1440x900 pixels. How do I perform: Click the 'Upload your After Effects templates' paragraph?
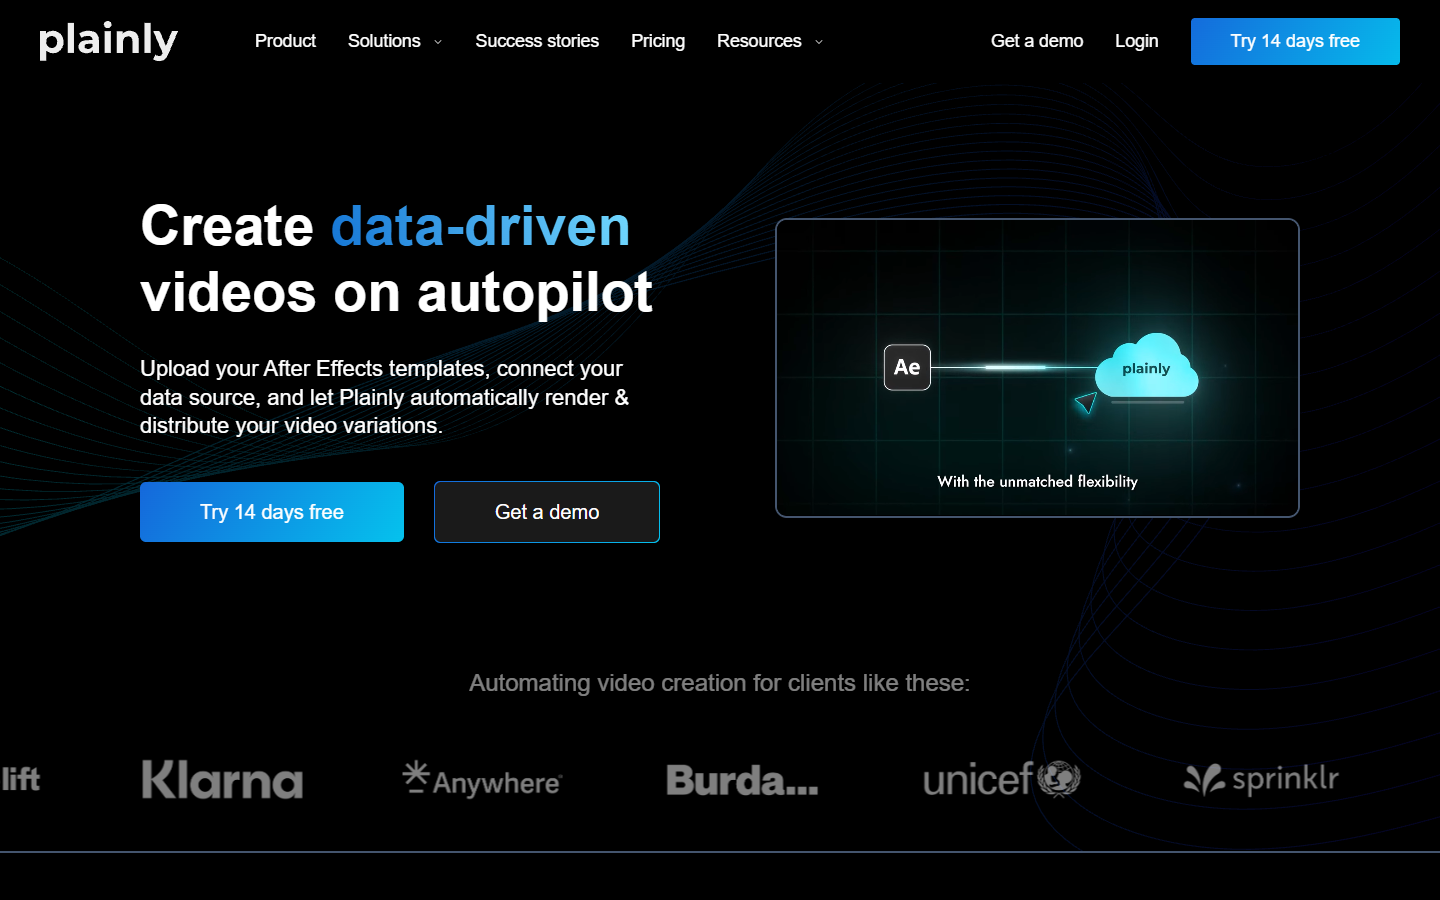click(x=385, y=397)
